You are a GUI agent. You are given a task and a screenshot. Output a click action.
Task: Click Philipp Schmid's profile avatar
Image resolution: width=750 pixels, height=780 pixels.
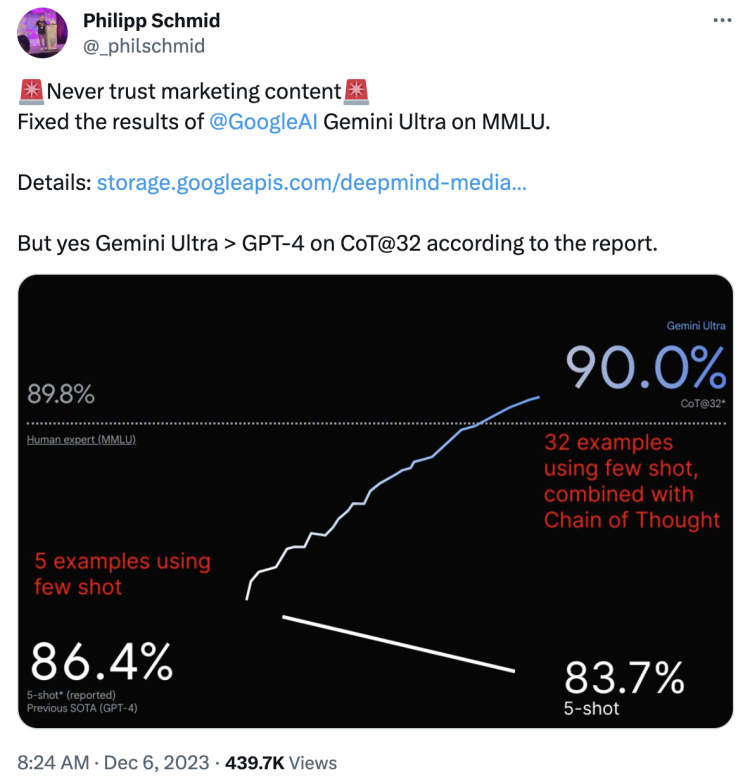click(42, 32)
